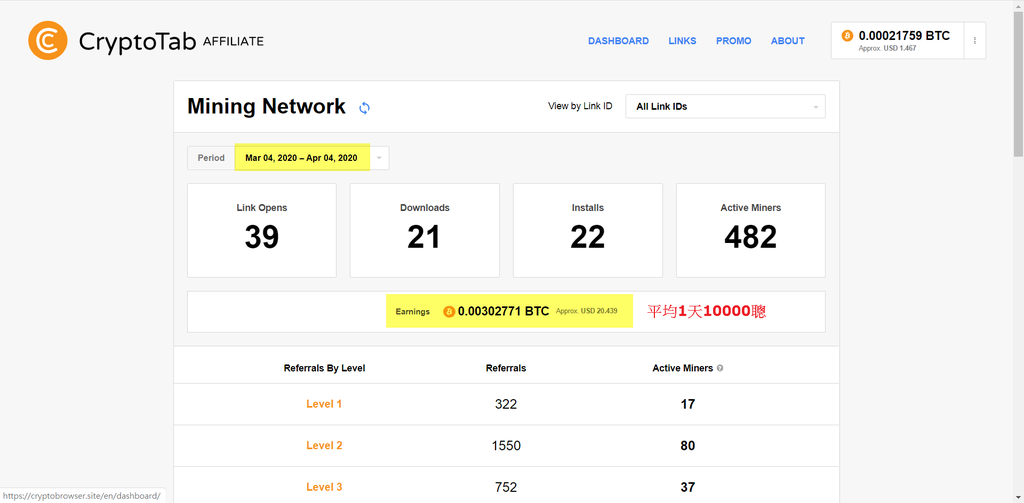The width and height of the screenshot is (1024, 503).
Task: Click the 0.00021759 BTC balance box
Action: (897, 41)
